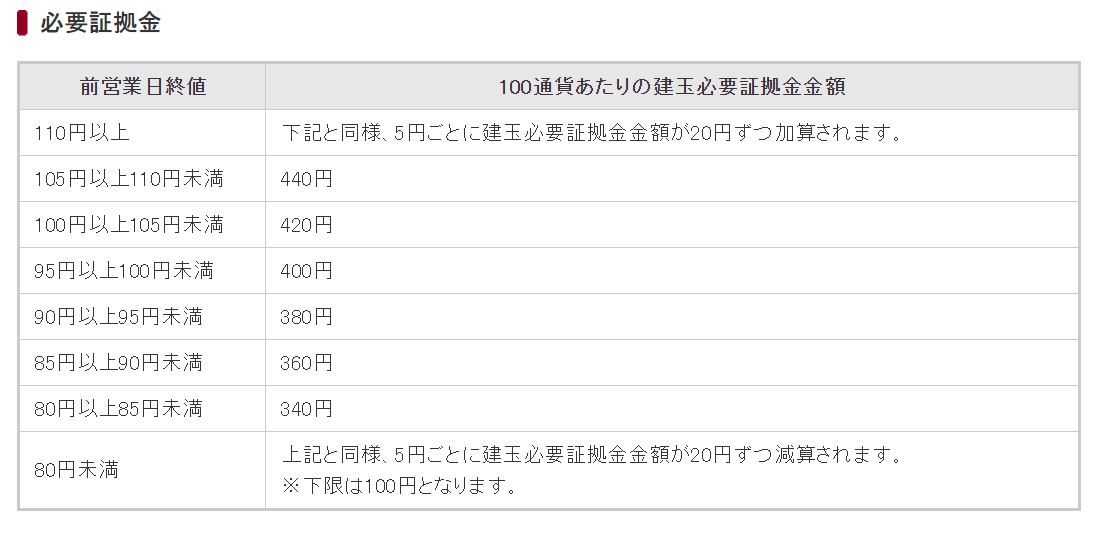Select the 前営業日終値 column header

click(143, 87)
